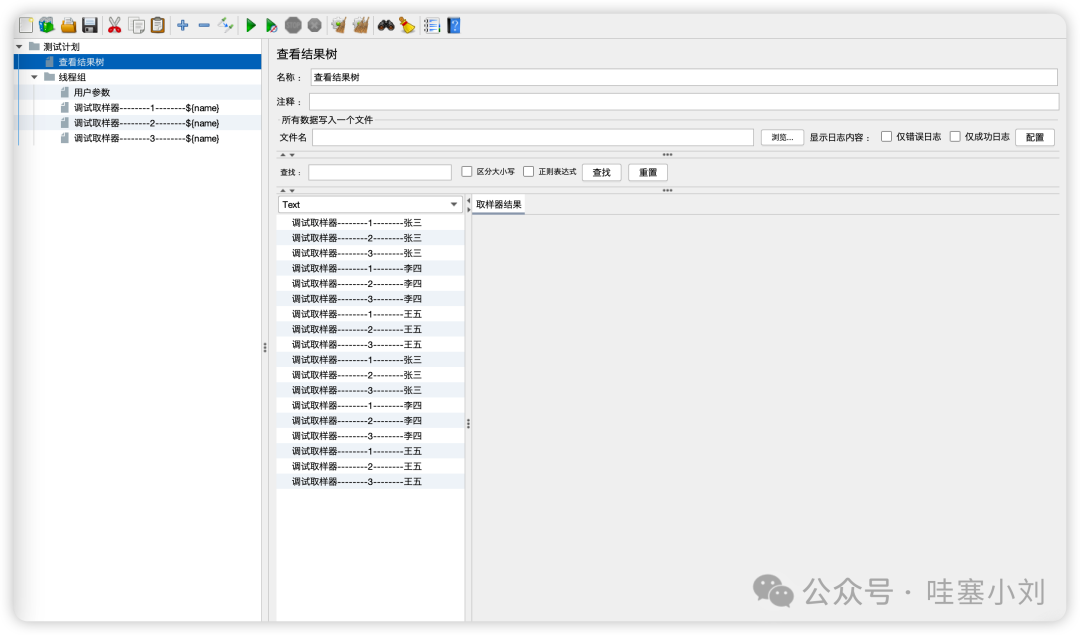Collapse the 线程组 tree node
1080x635 pixels.
point(34,77)
